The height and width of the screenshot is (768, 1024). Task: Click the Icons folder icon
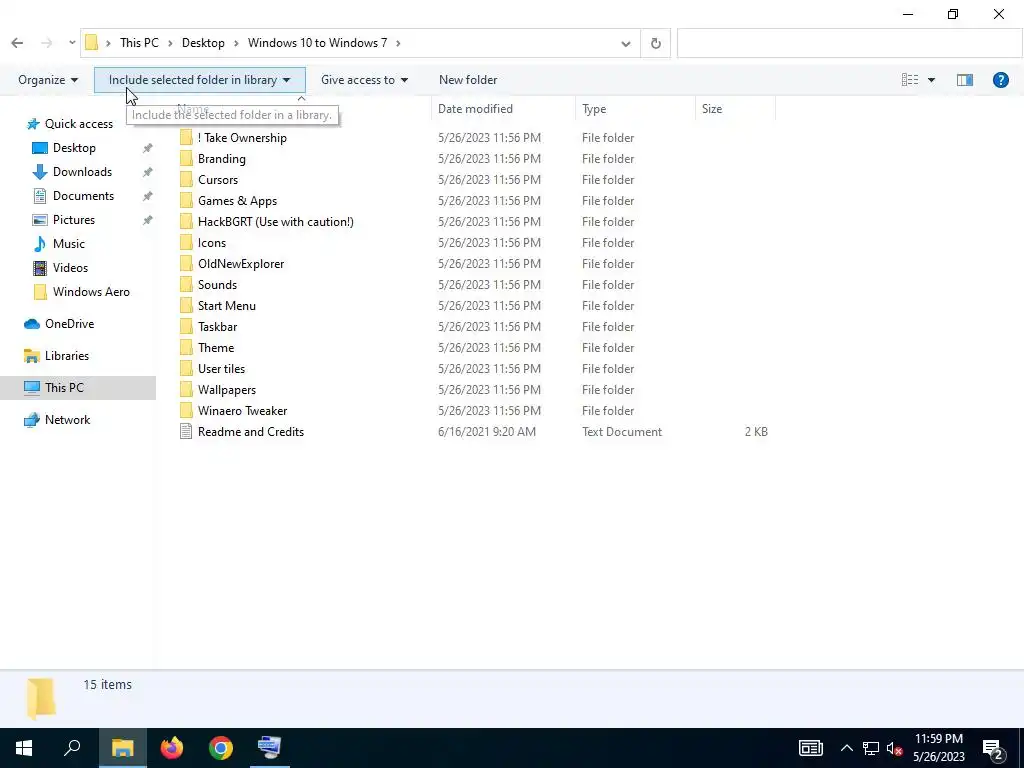click(186, 242)
